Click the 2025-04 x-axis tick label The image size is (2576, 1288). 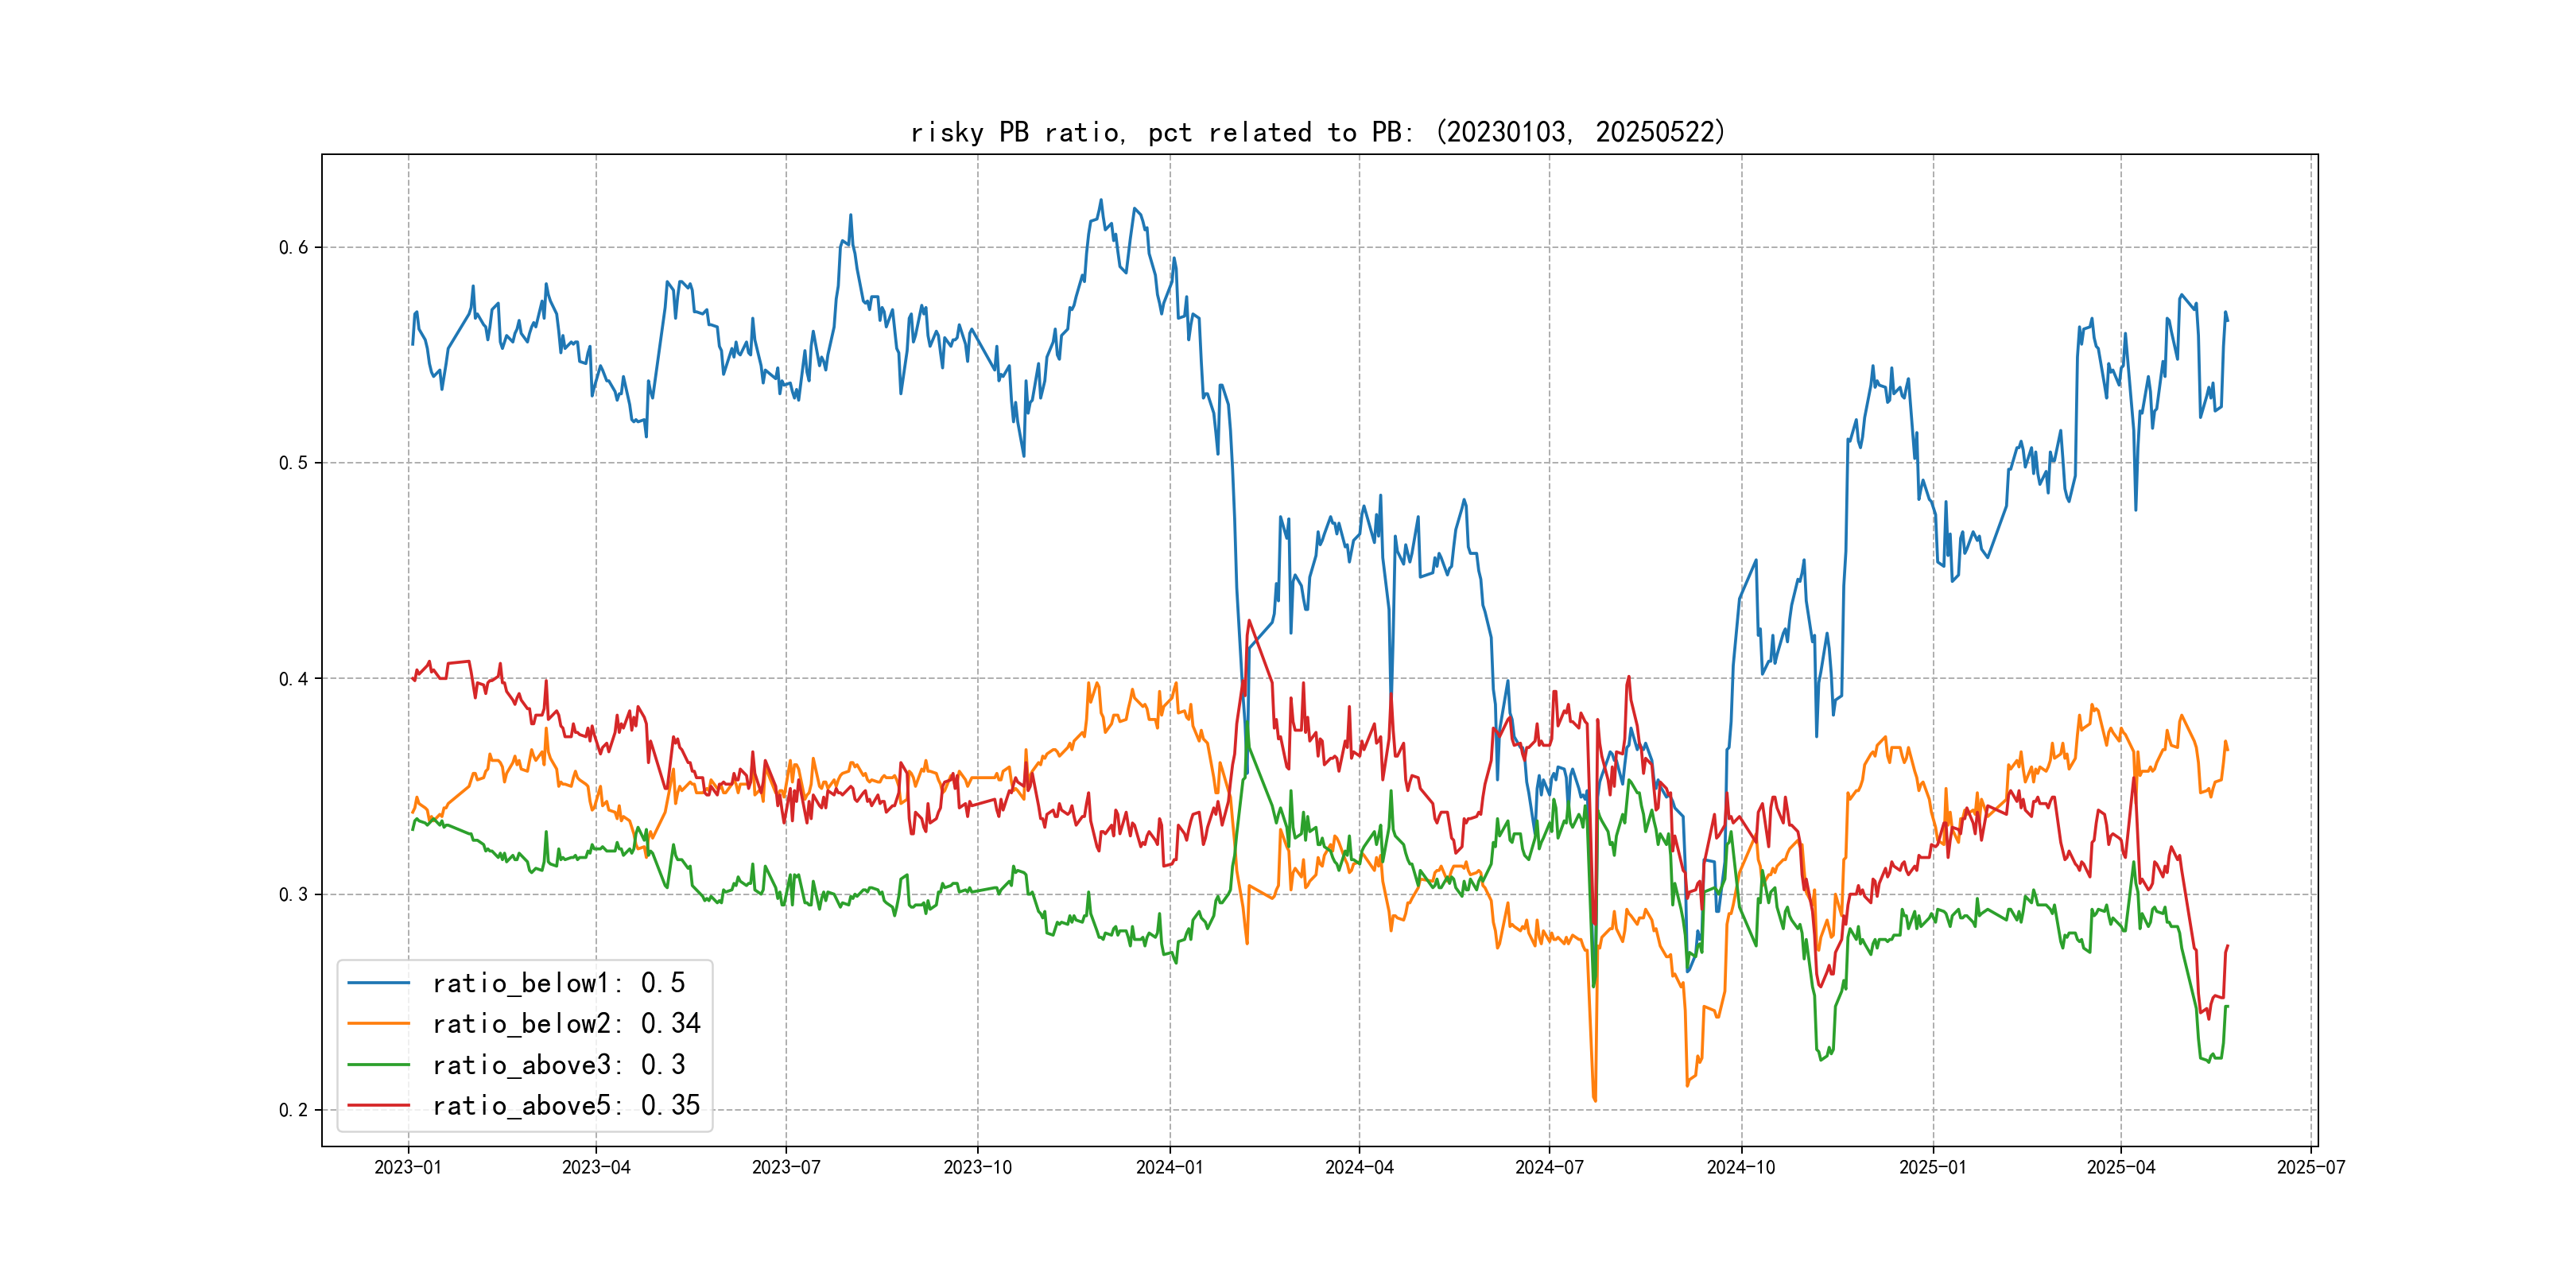point(2121,1167)
